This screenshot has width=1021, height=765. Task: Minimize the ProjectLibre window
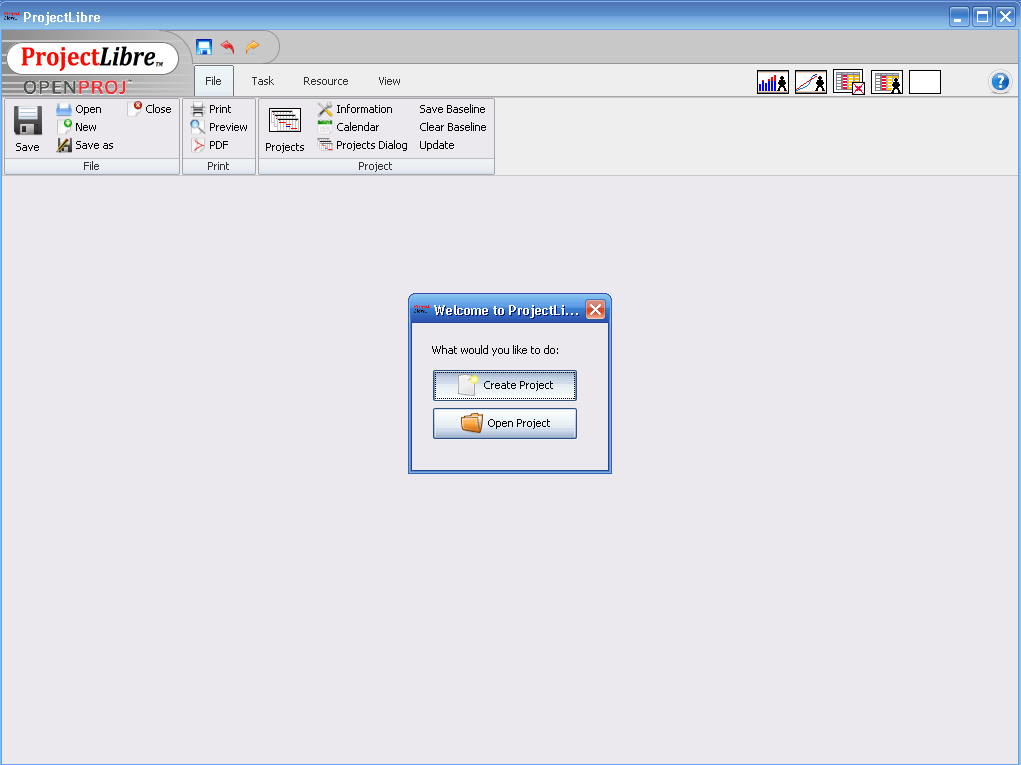click(958, 17)
